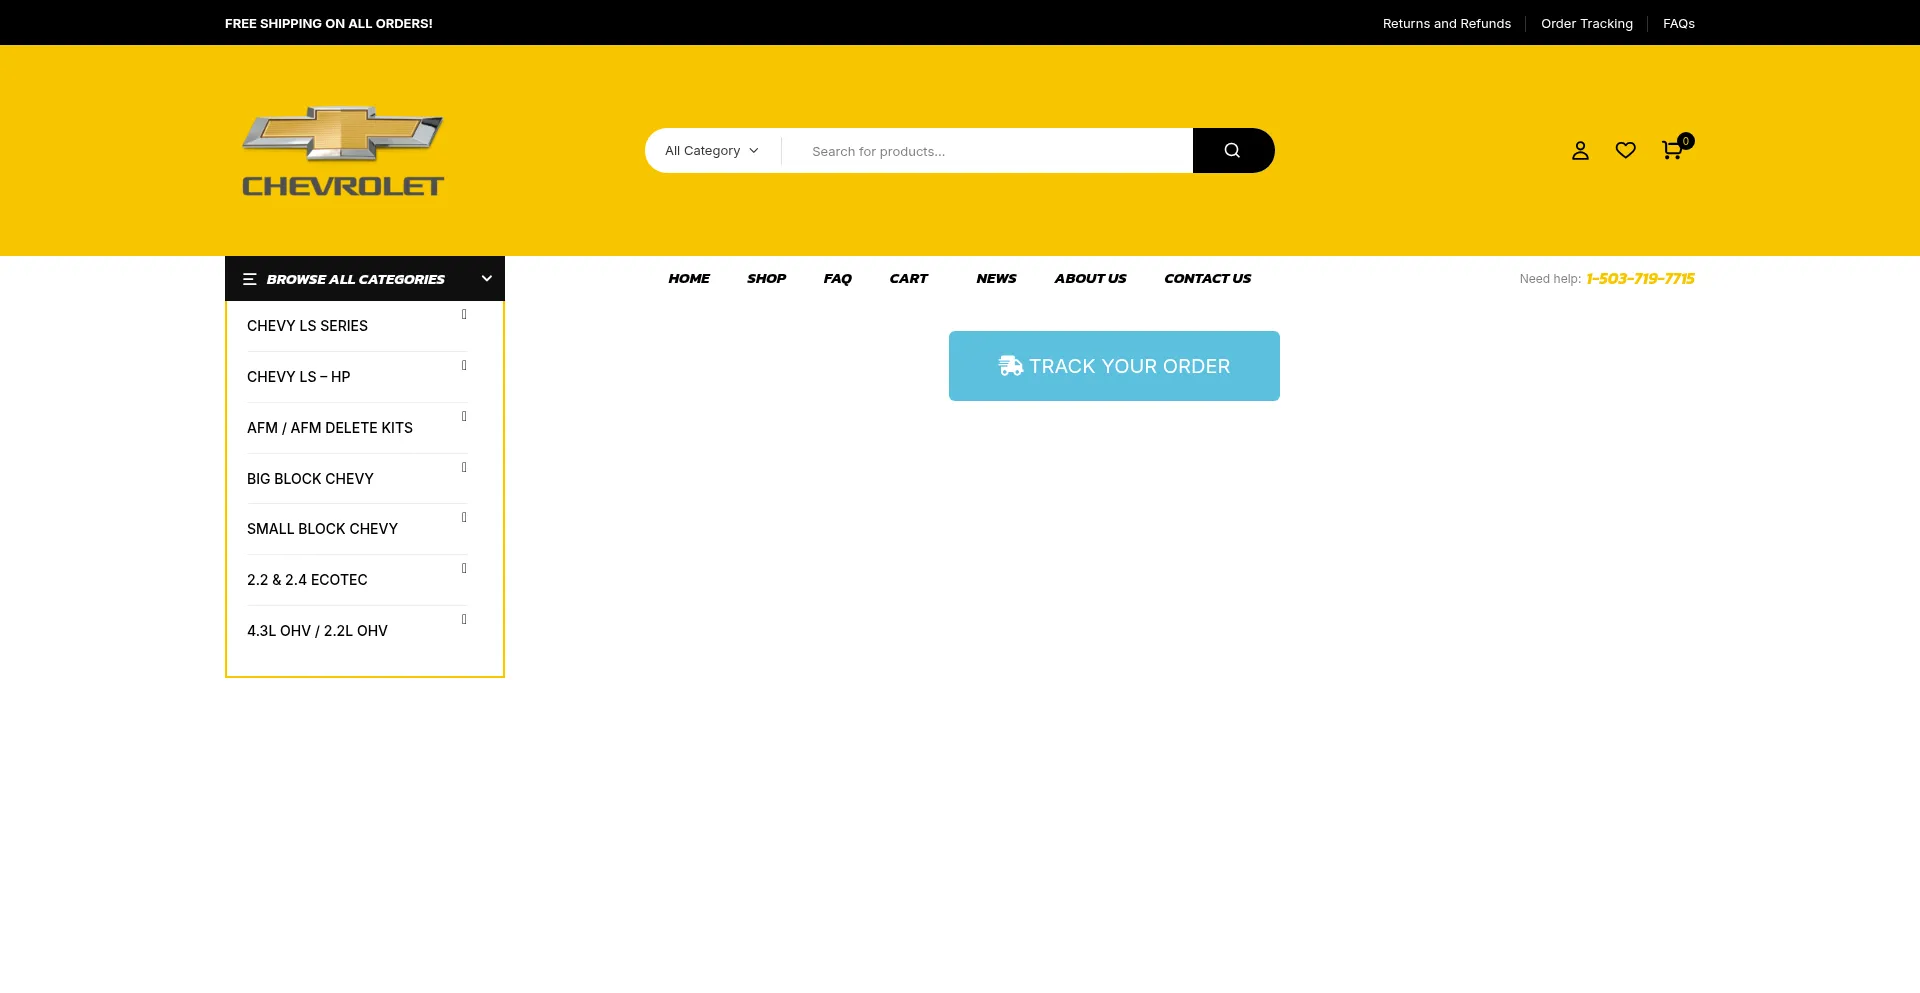Open the Order Tracking link
Viewport: 1920px width, 993px height.
pyautogui.click(x=1586, y=24)
